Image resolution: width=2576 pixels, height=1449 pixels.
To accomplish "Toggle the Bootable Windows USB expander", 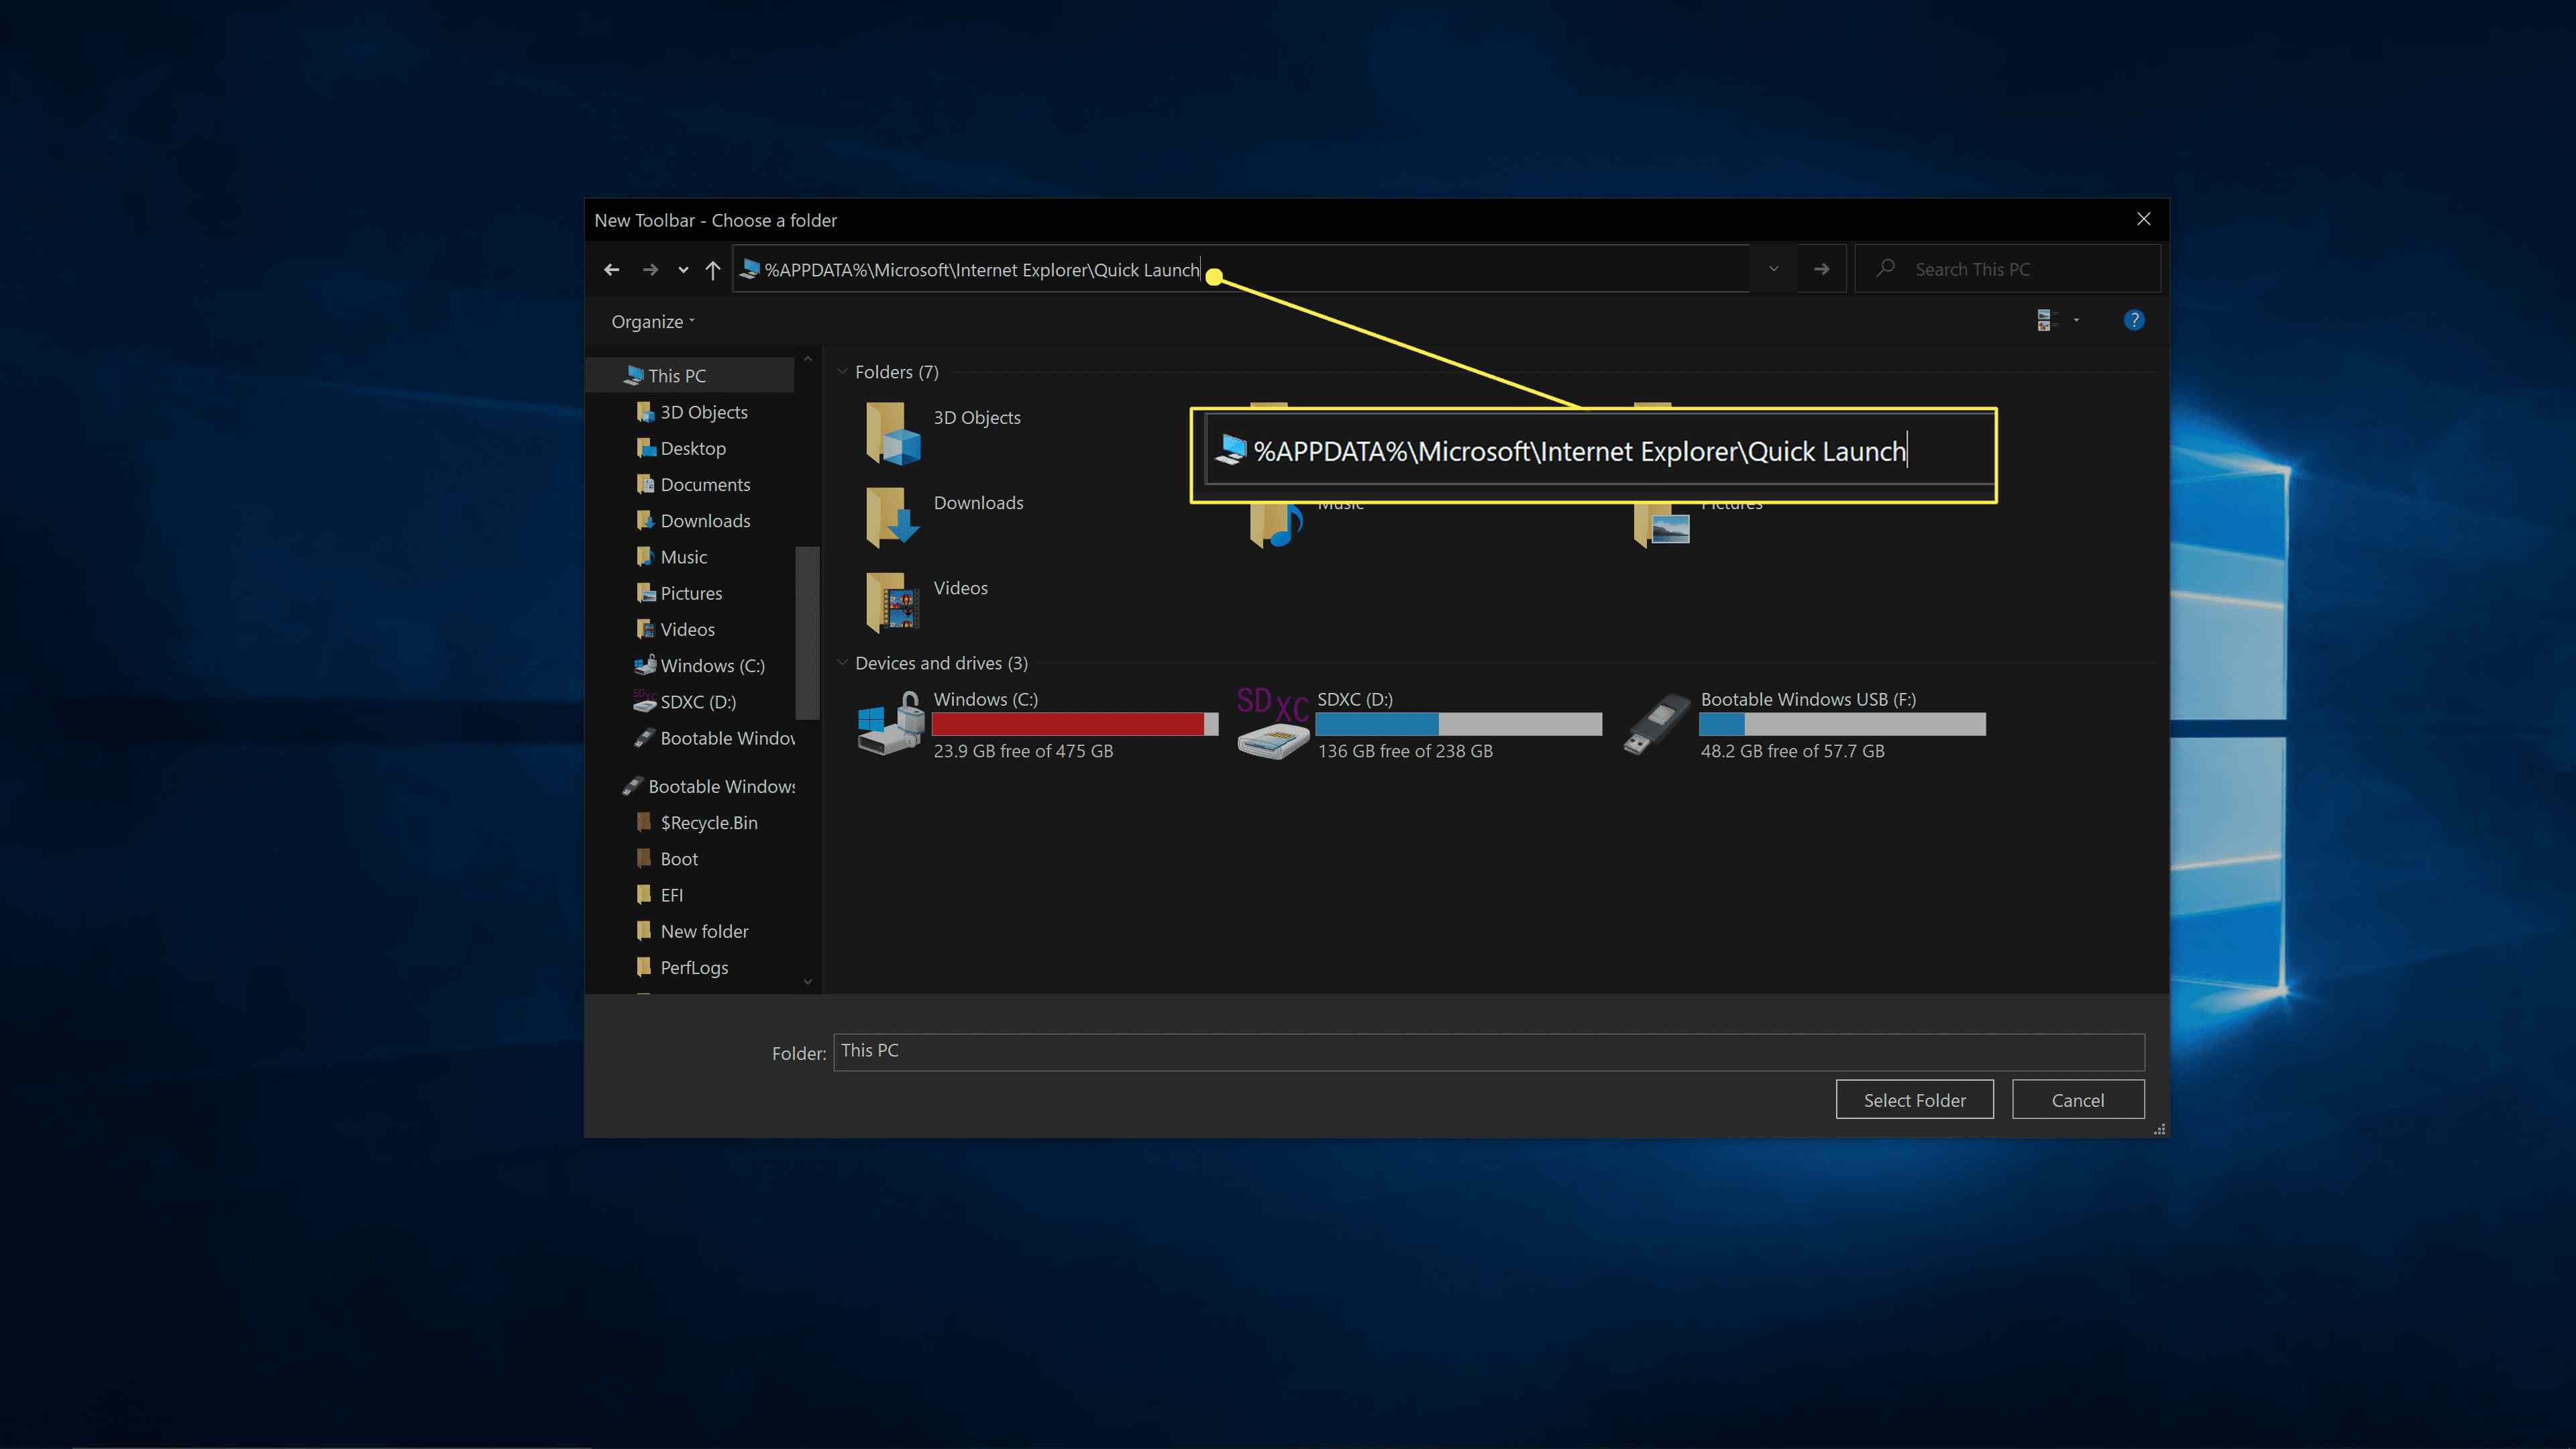I will tap(602, 786).
